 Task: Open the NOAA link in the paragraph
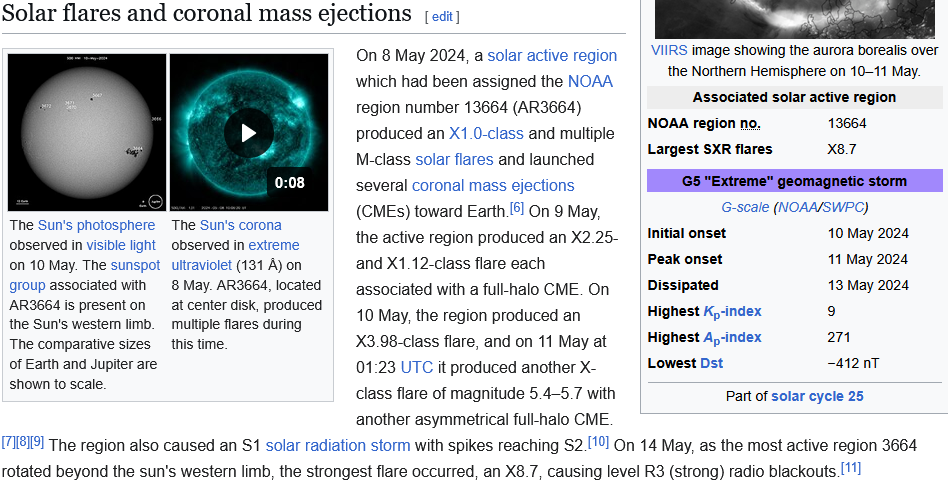[x=590, y=82]
